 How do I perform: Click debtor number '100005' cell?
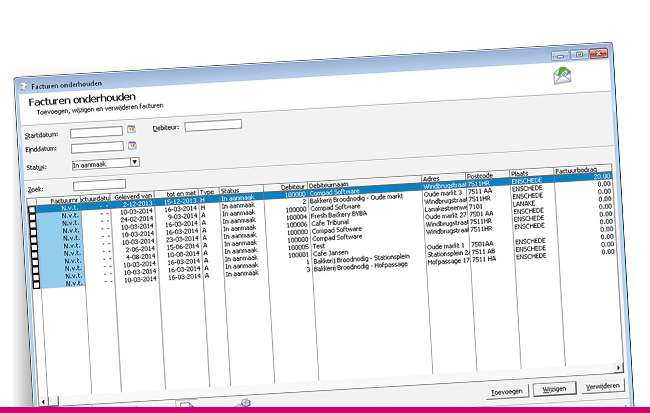[298, 247]
